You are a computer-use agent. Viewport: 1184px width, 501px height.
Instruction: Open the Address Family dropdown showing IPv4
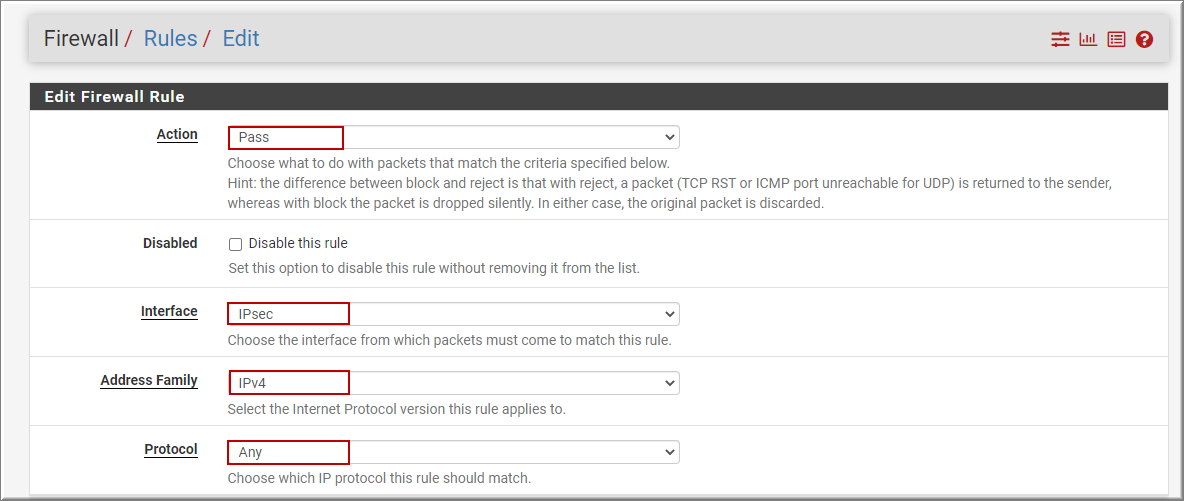click(453, 382)
